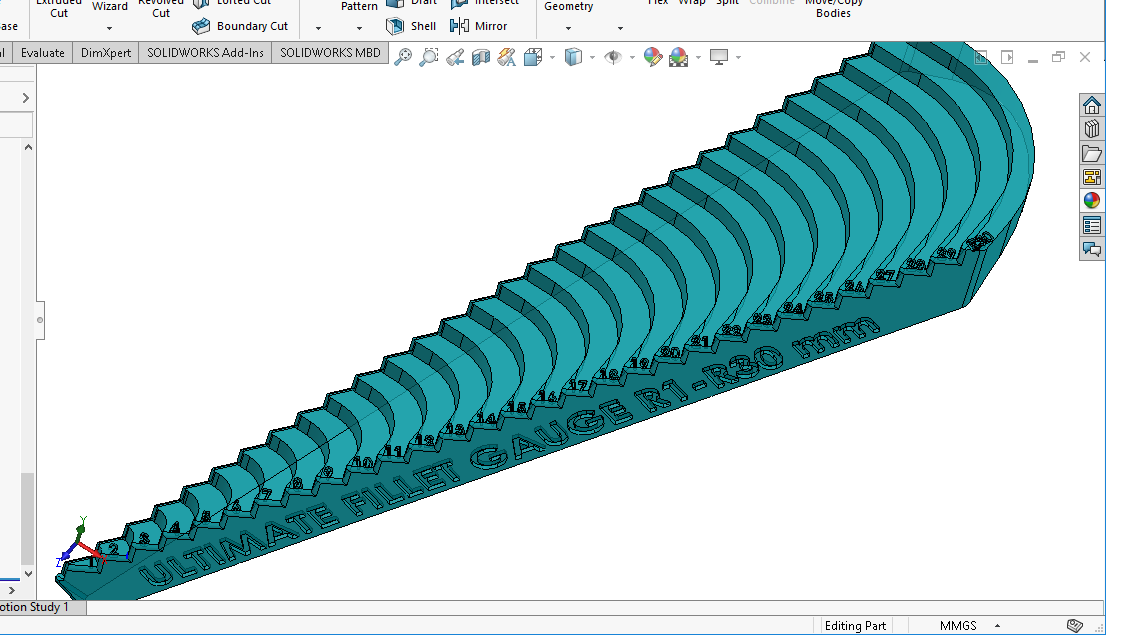Click Move/Copy Bodies button

833,9
